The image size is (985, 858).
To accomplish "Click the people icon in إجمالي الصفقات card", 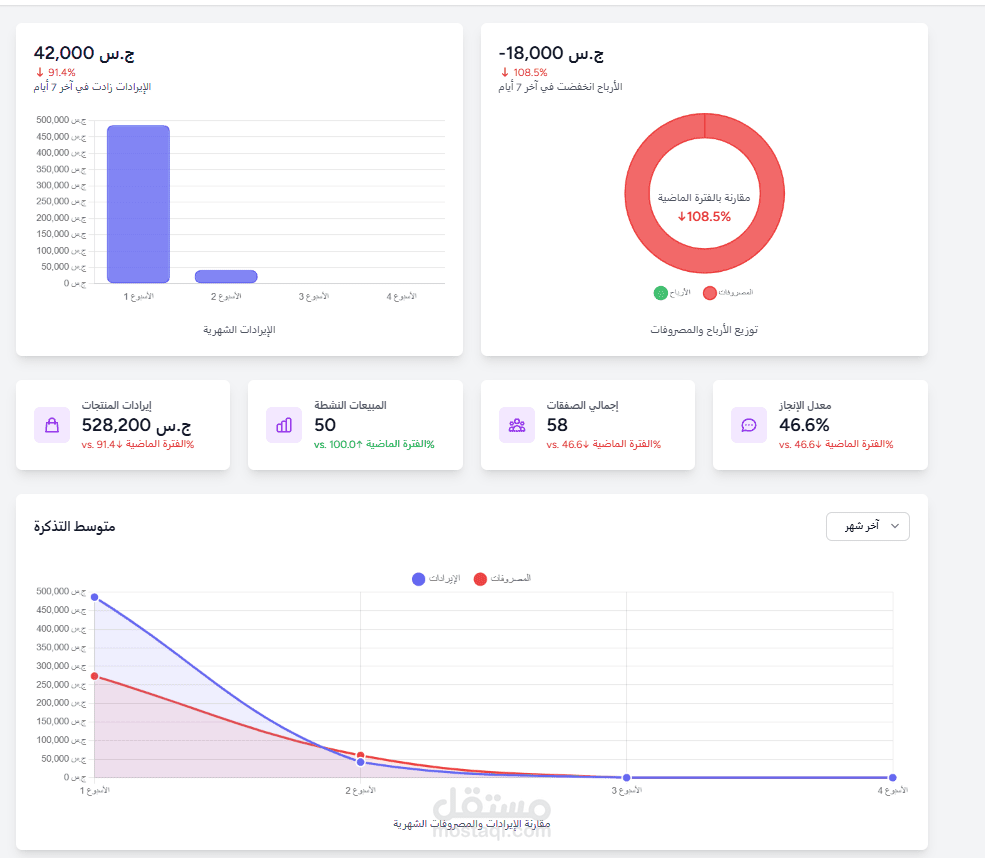I will [517, 425].
